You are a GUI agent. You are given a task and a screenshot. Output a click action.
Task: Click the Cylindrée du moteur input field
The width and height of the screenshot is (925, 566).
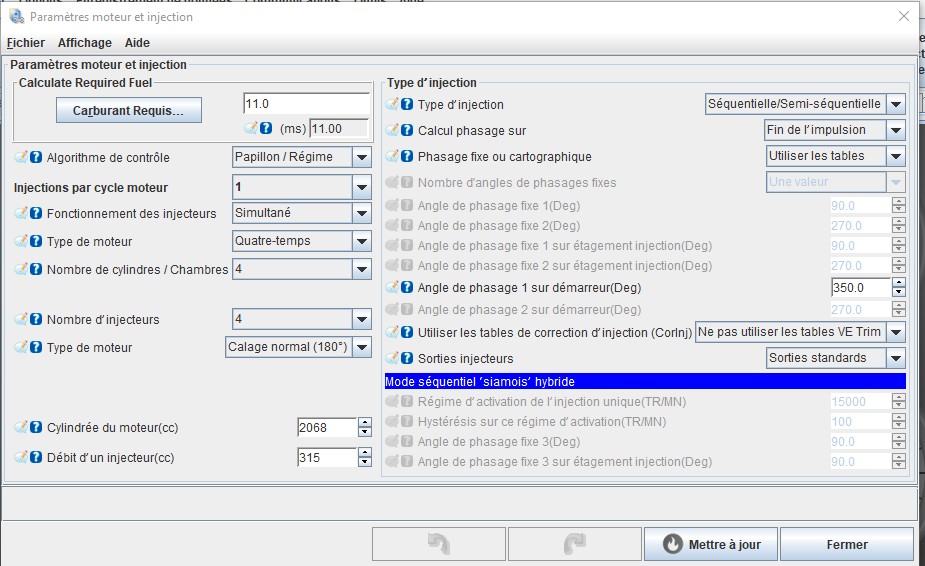pyautogui.click(x=326, y=428)
